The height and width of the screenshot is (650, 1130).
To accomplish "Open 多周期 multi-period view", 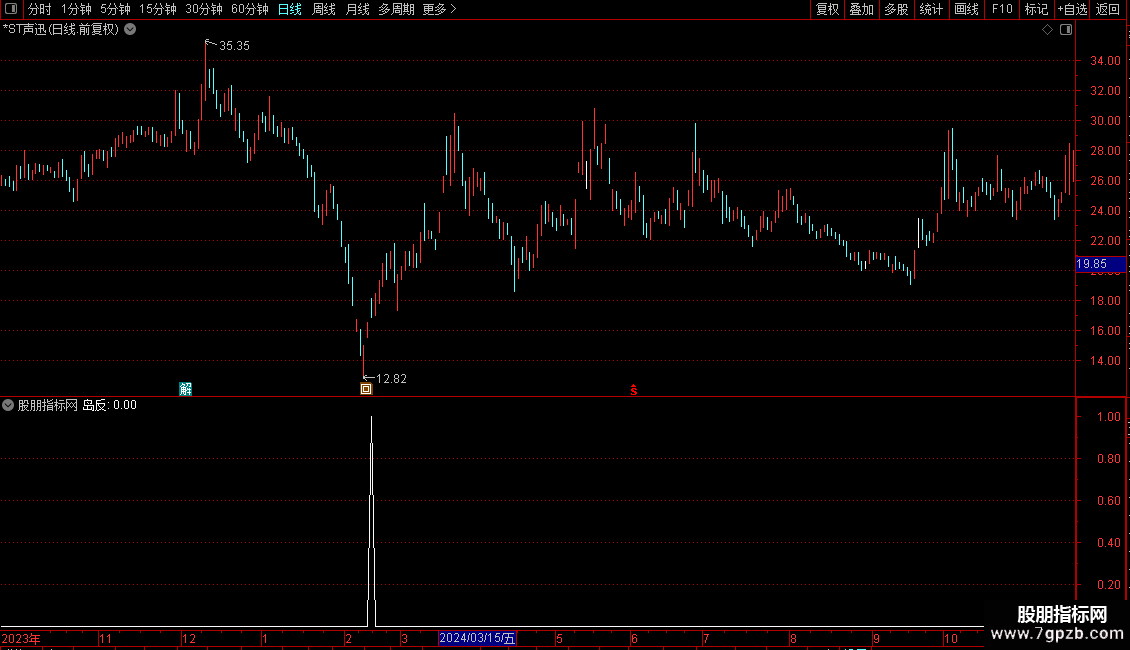I will pos(396,9).
